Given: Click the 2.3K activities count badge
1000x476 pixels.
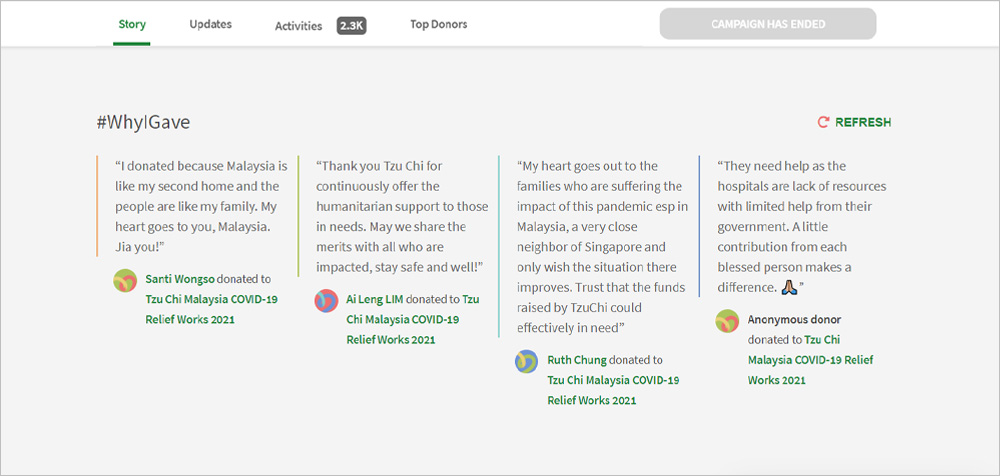Looking at the screenshot, I should [x=352, y=26].
